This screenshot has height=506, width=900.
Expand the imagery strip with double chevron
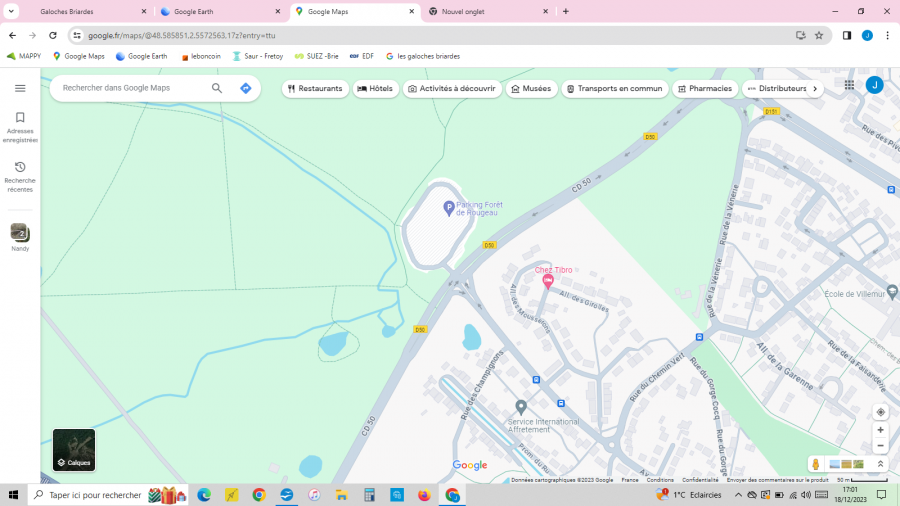click(881, 464)
